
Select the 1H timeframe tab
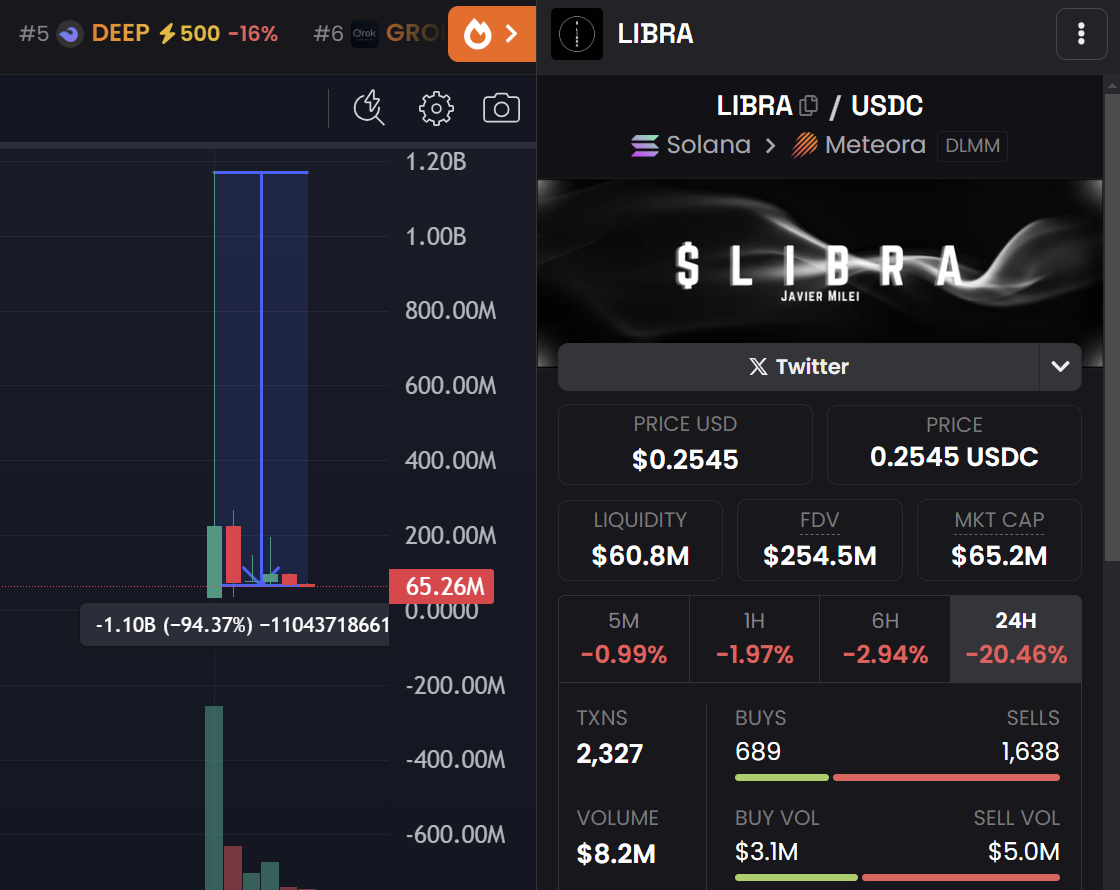754,639
